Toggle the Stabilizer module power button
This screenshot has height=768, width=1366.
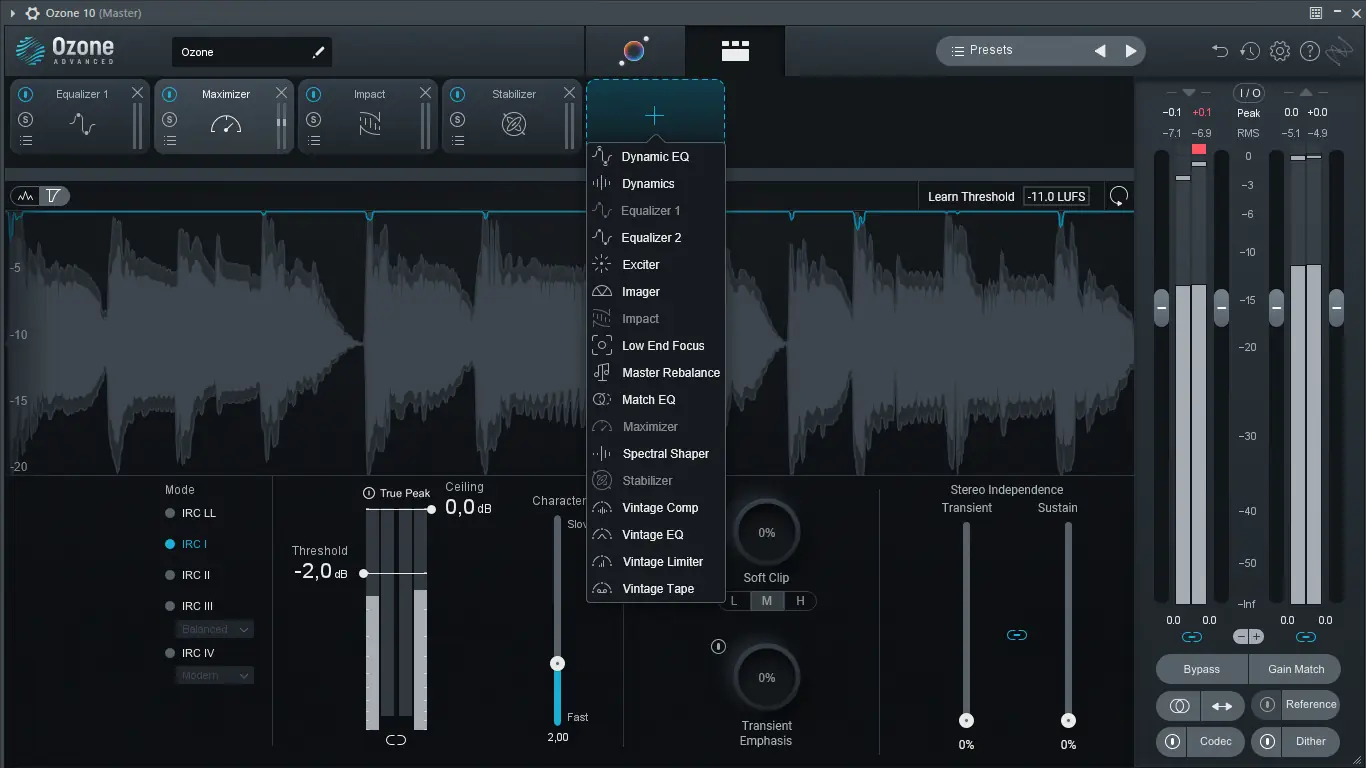click(458, 93)
